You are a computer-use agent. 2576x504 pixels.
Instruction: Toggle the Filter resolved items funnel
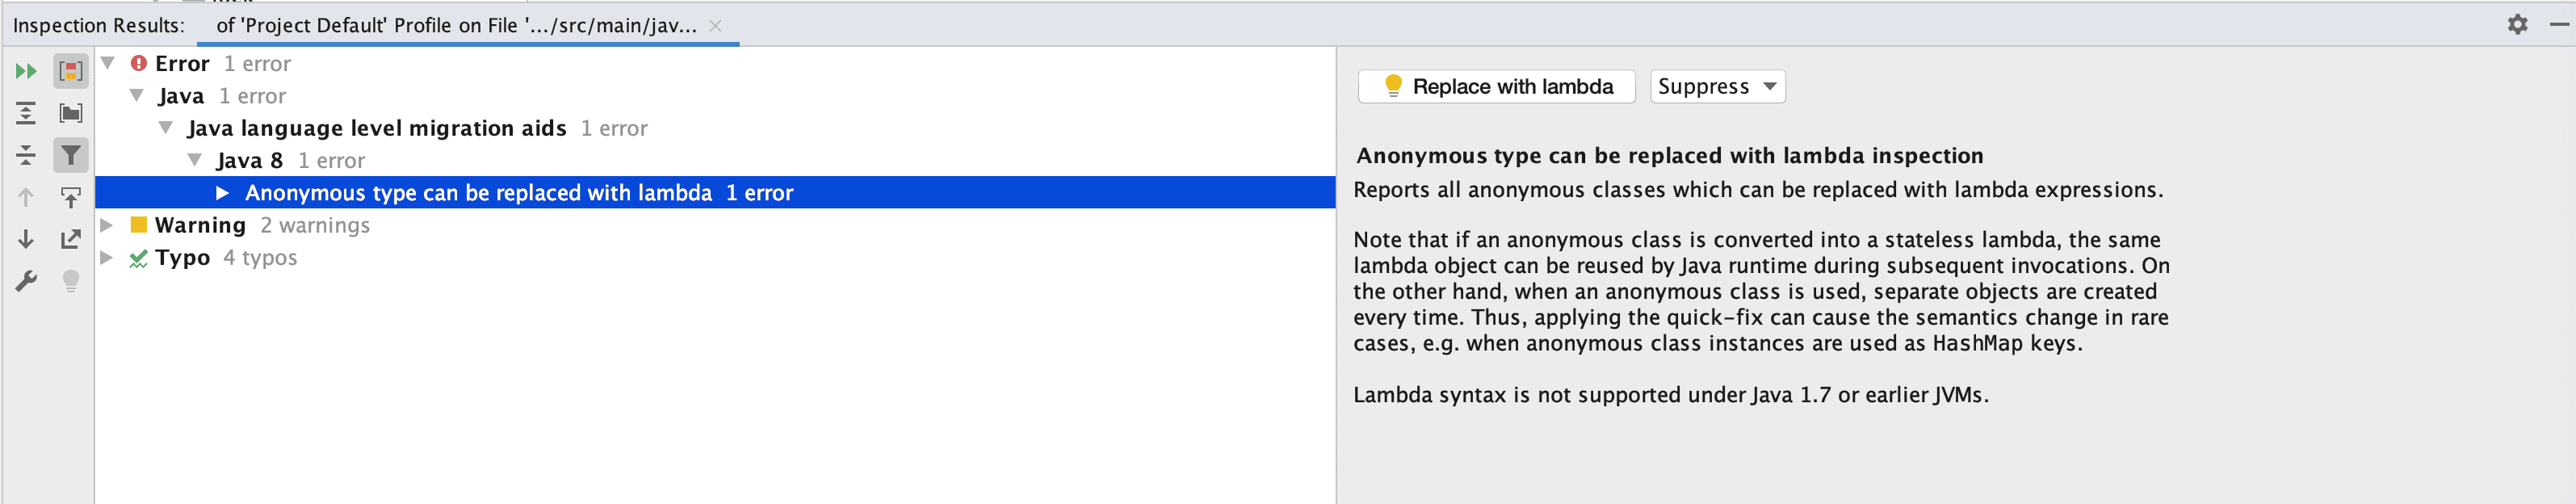(70, 155)
